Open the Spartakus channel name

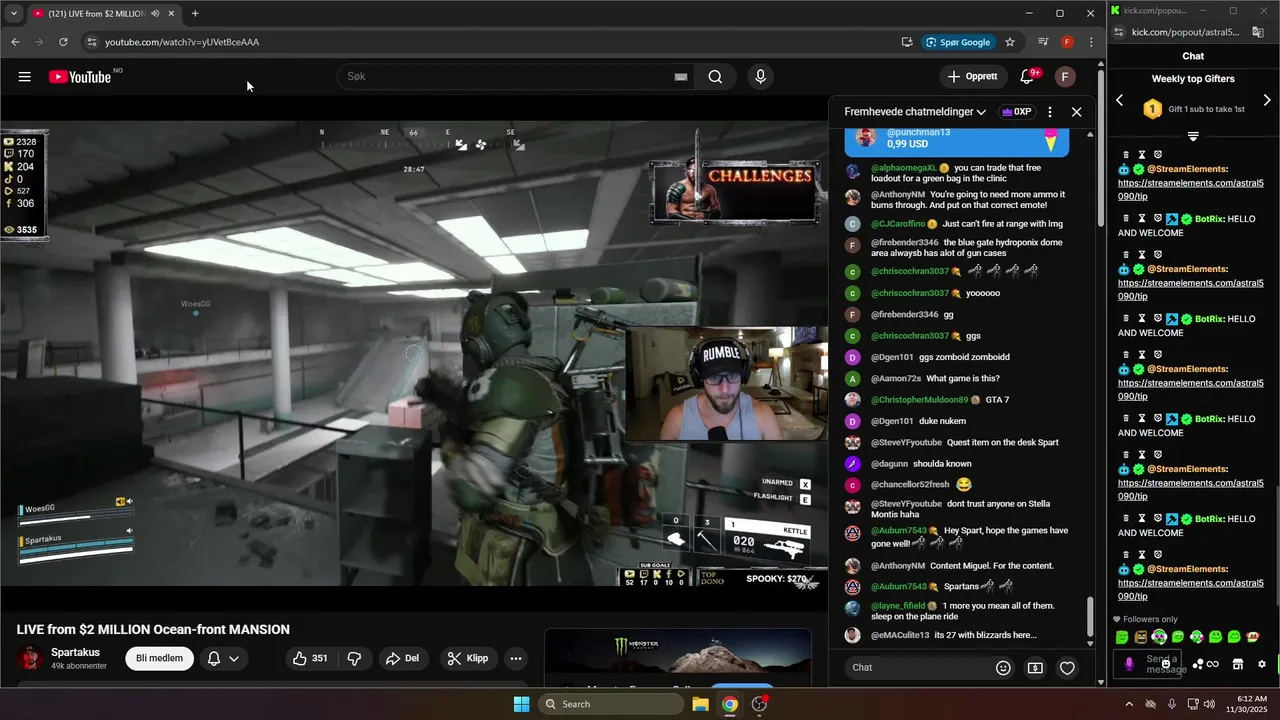[x=76, y=652]
